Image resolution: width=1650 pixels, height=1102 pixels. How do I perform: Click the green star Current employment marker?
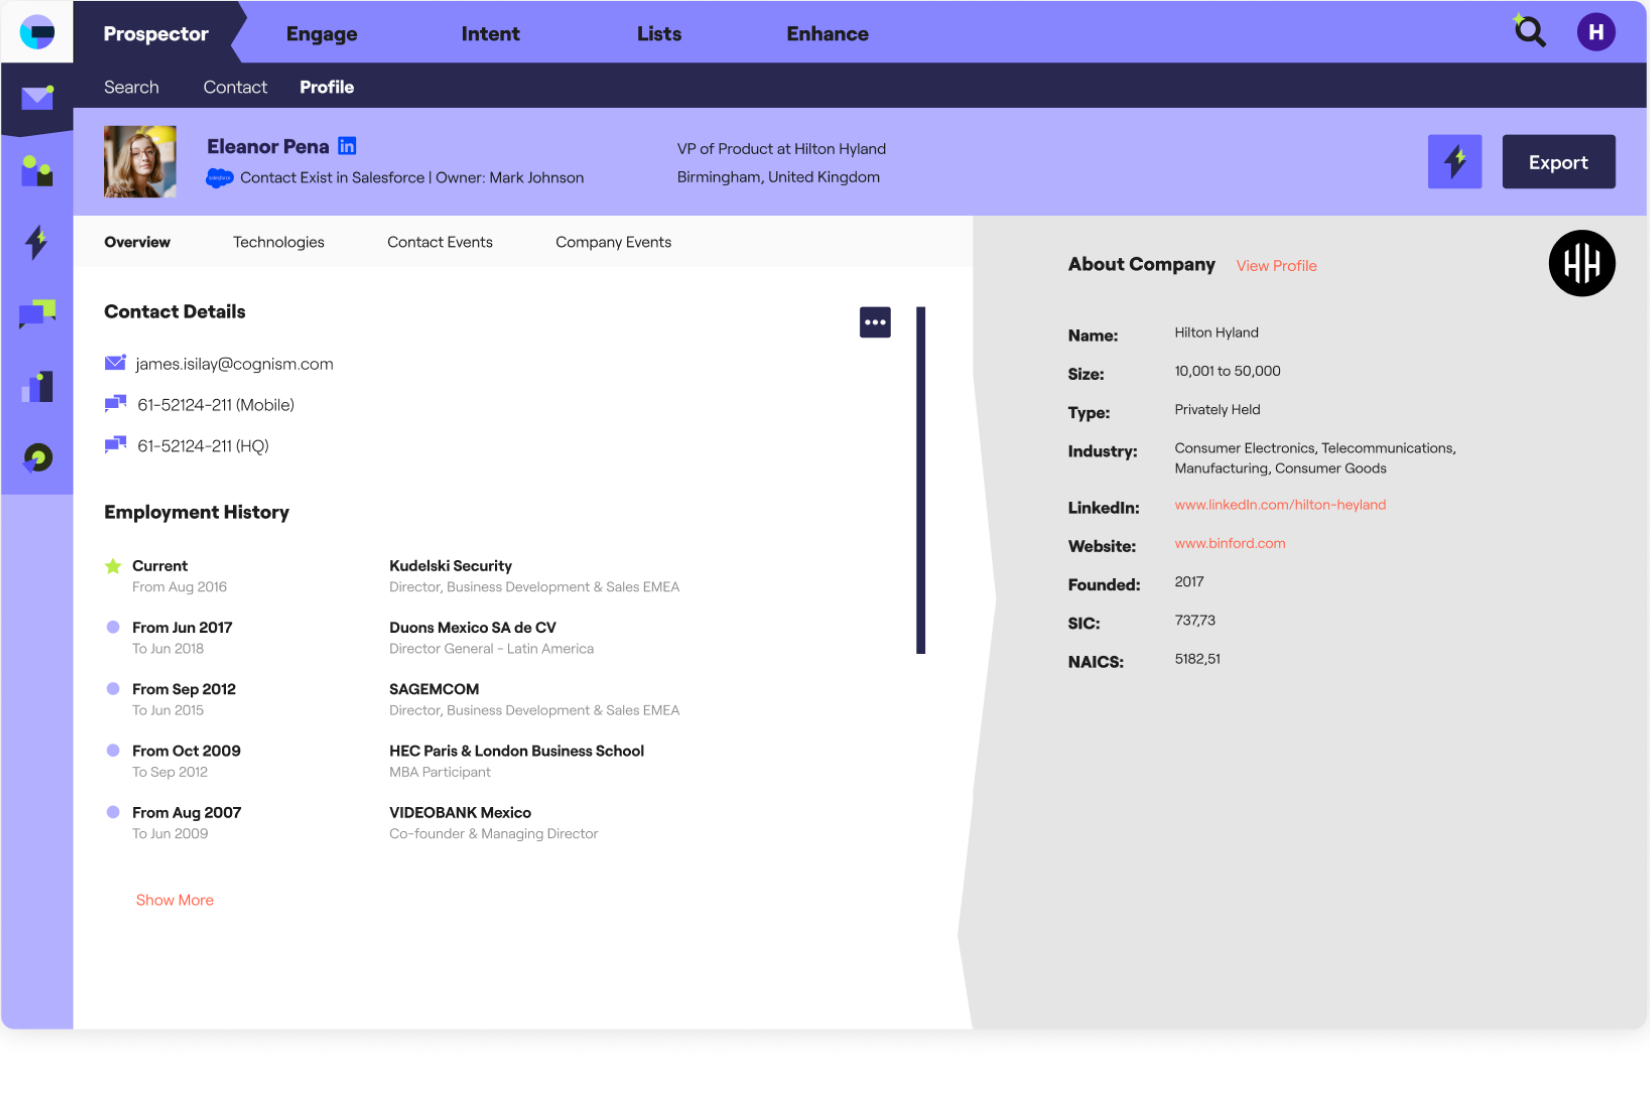113,566
